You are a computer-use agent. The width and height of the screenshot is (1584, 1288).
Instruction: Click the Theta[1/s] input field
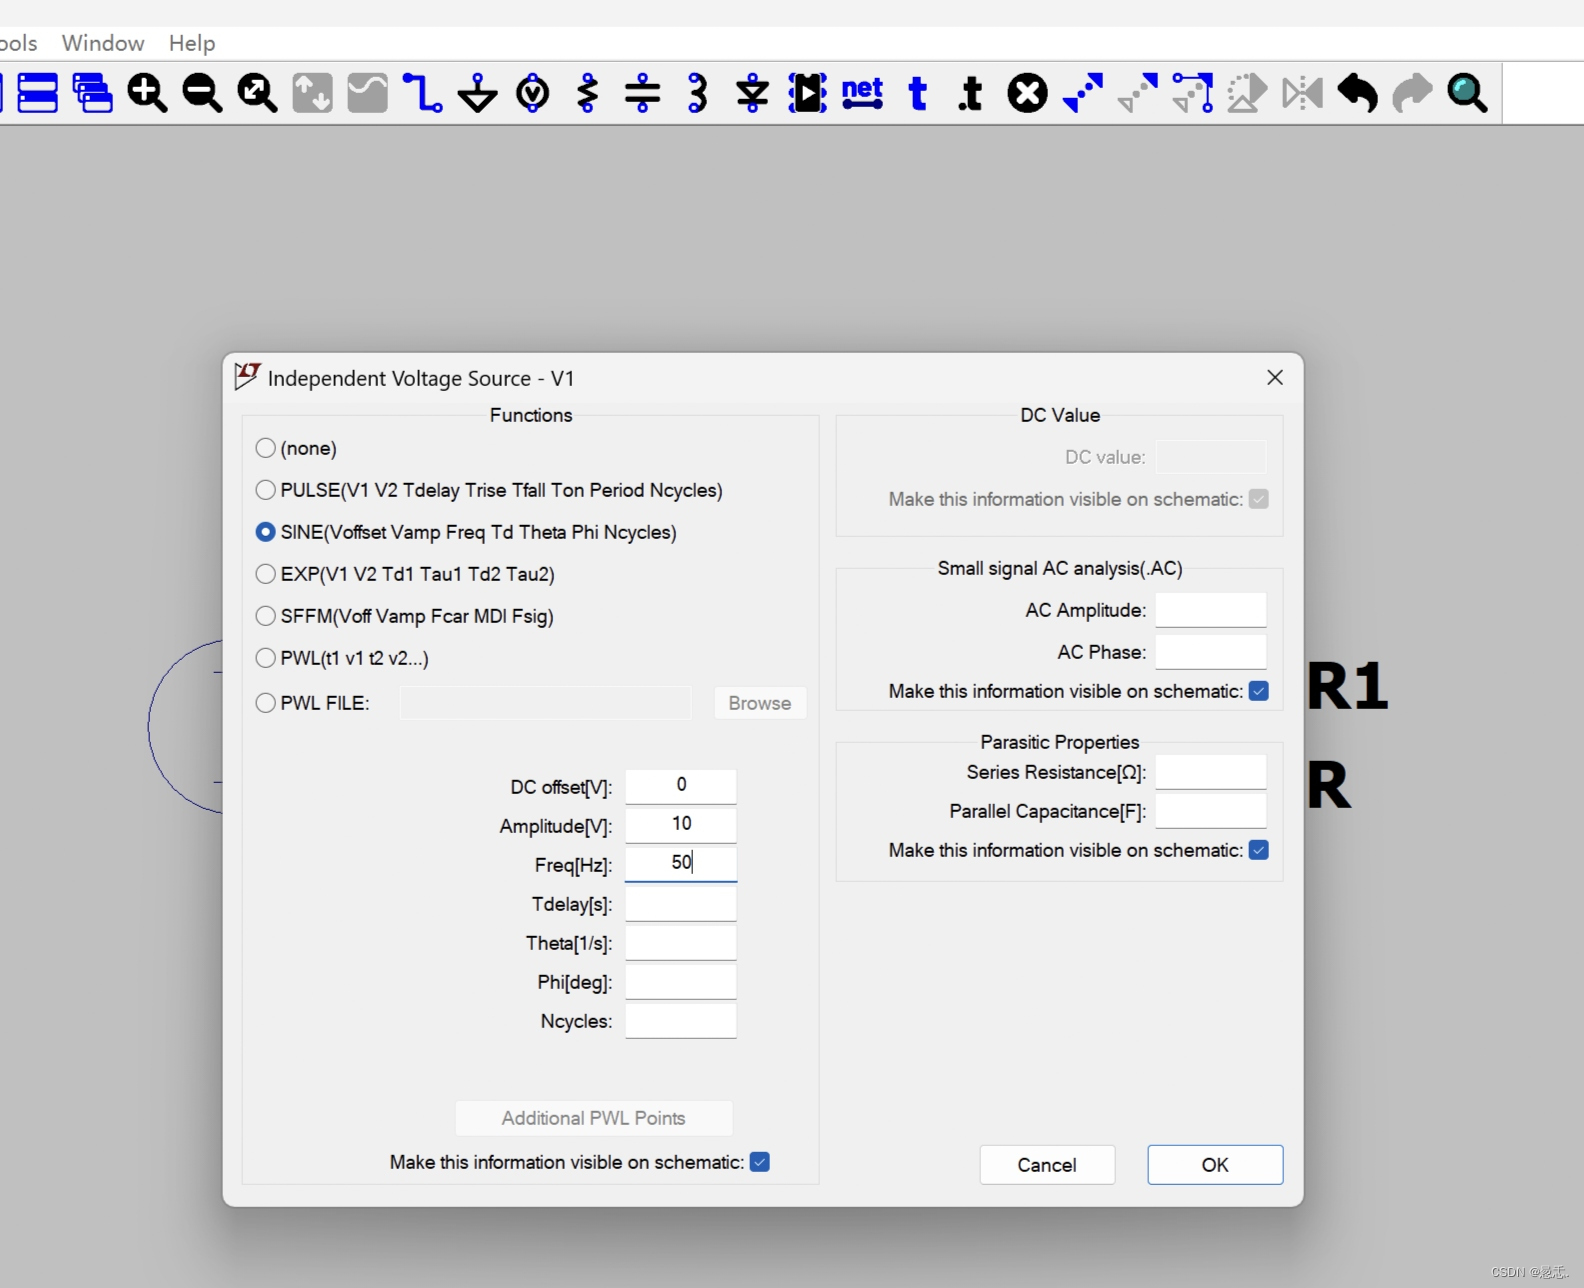point(681,942)
